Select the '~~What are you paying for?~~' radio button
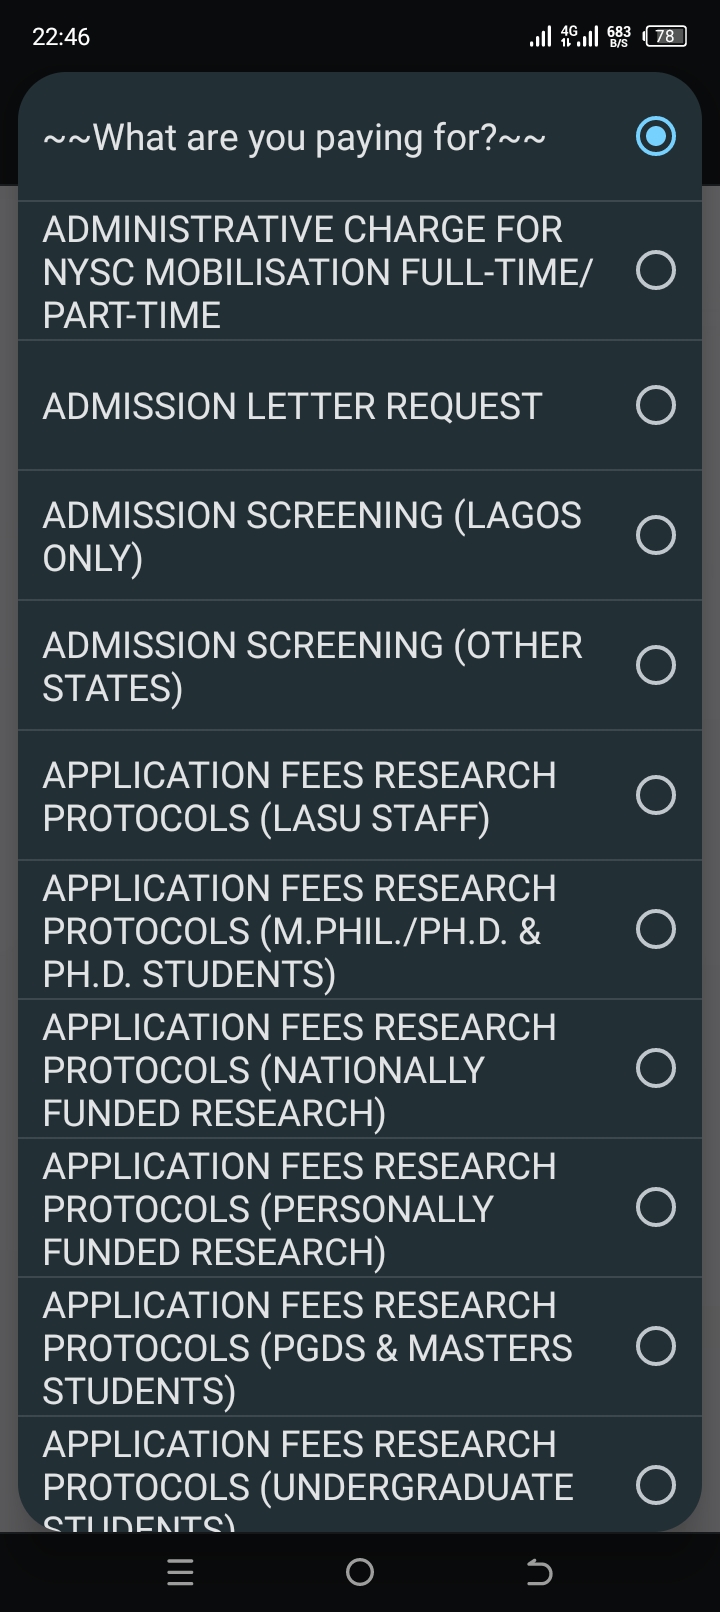Screen dimensions: 720x1612 pos(656,137)
